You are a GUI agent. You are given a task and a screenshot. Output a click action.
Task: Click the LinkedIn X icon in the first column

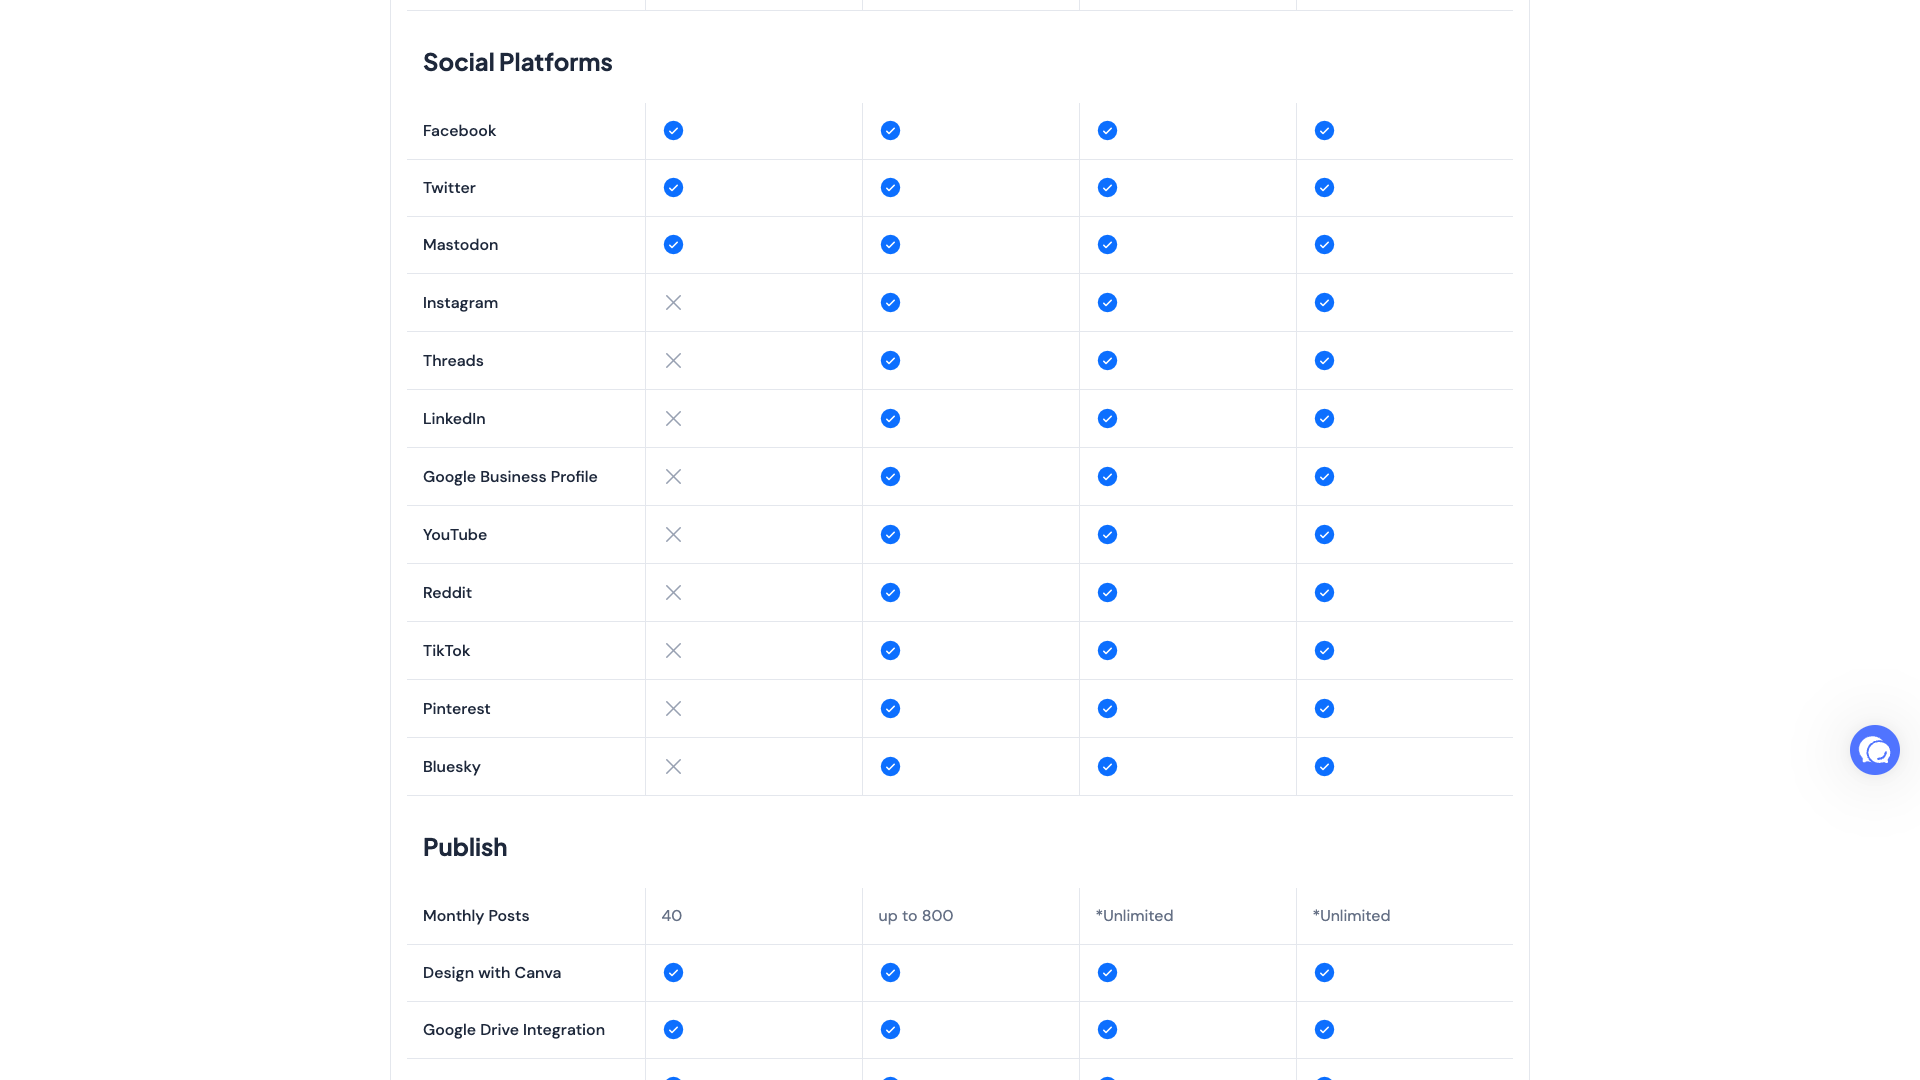(673, 418)
